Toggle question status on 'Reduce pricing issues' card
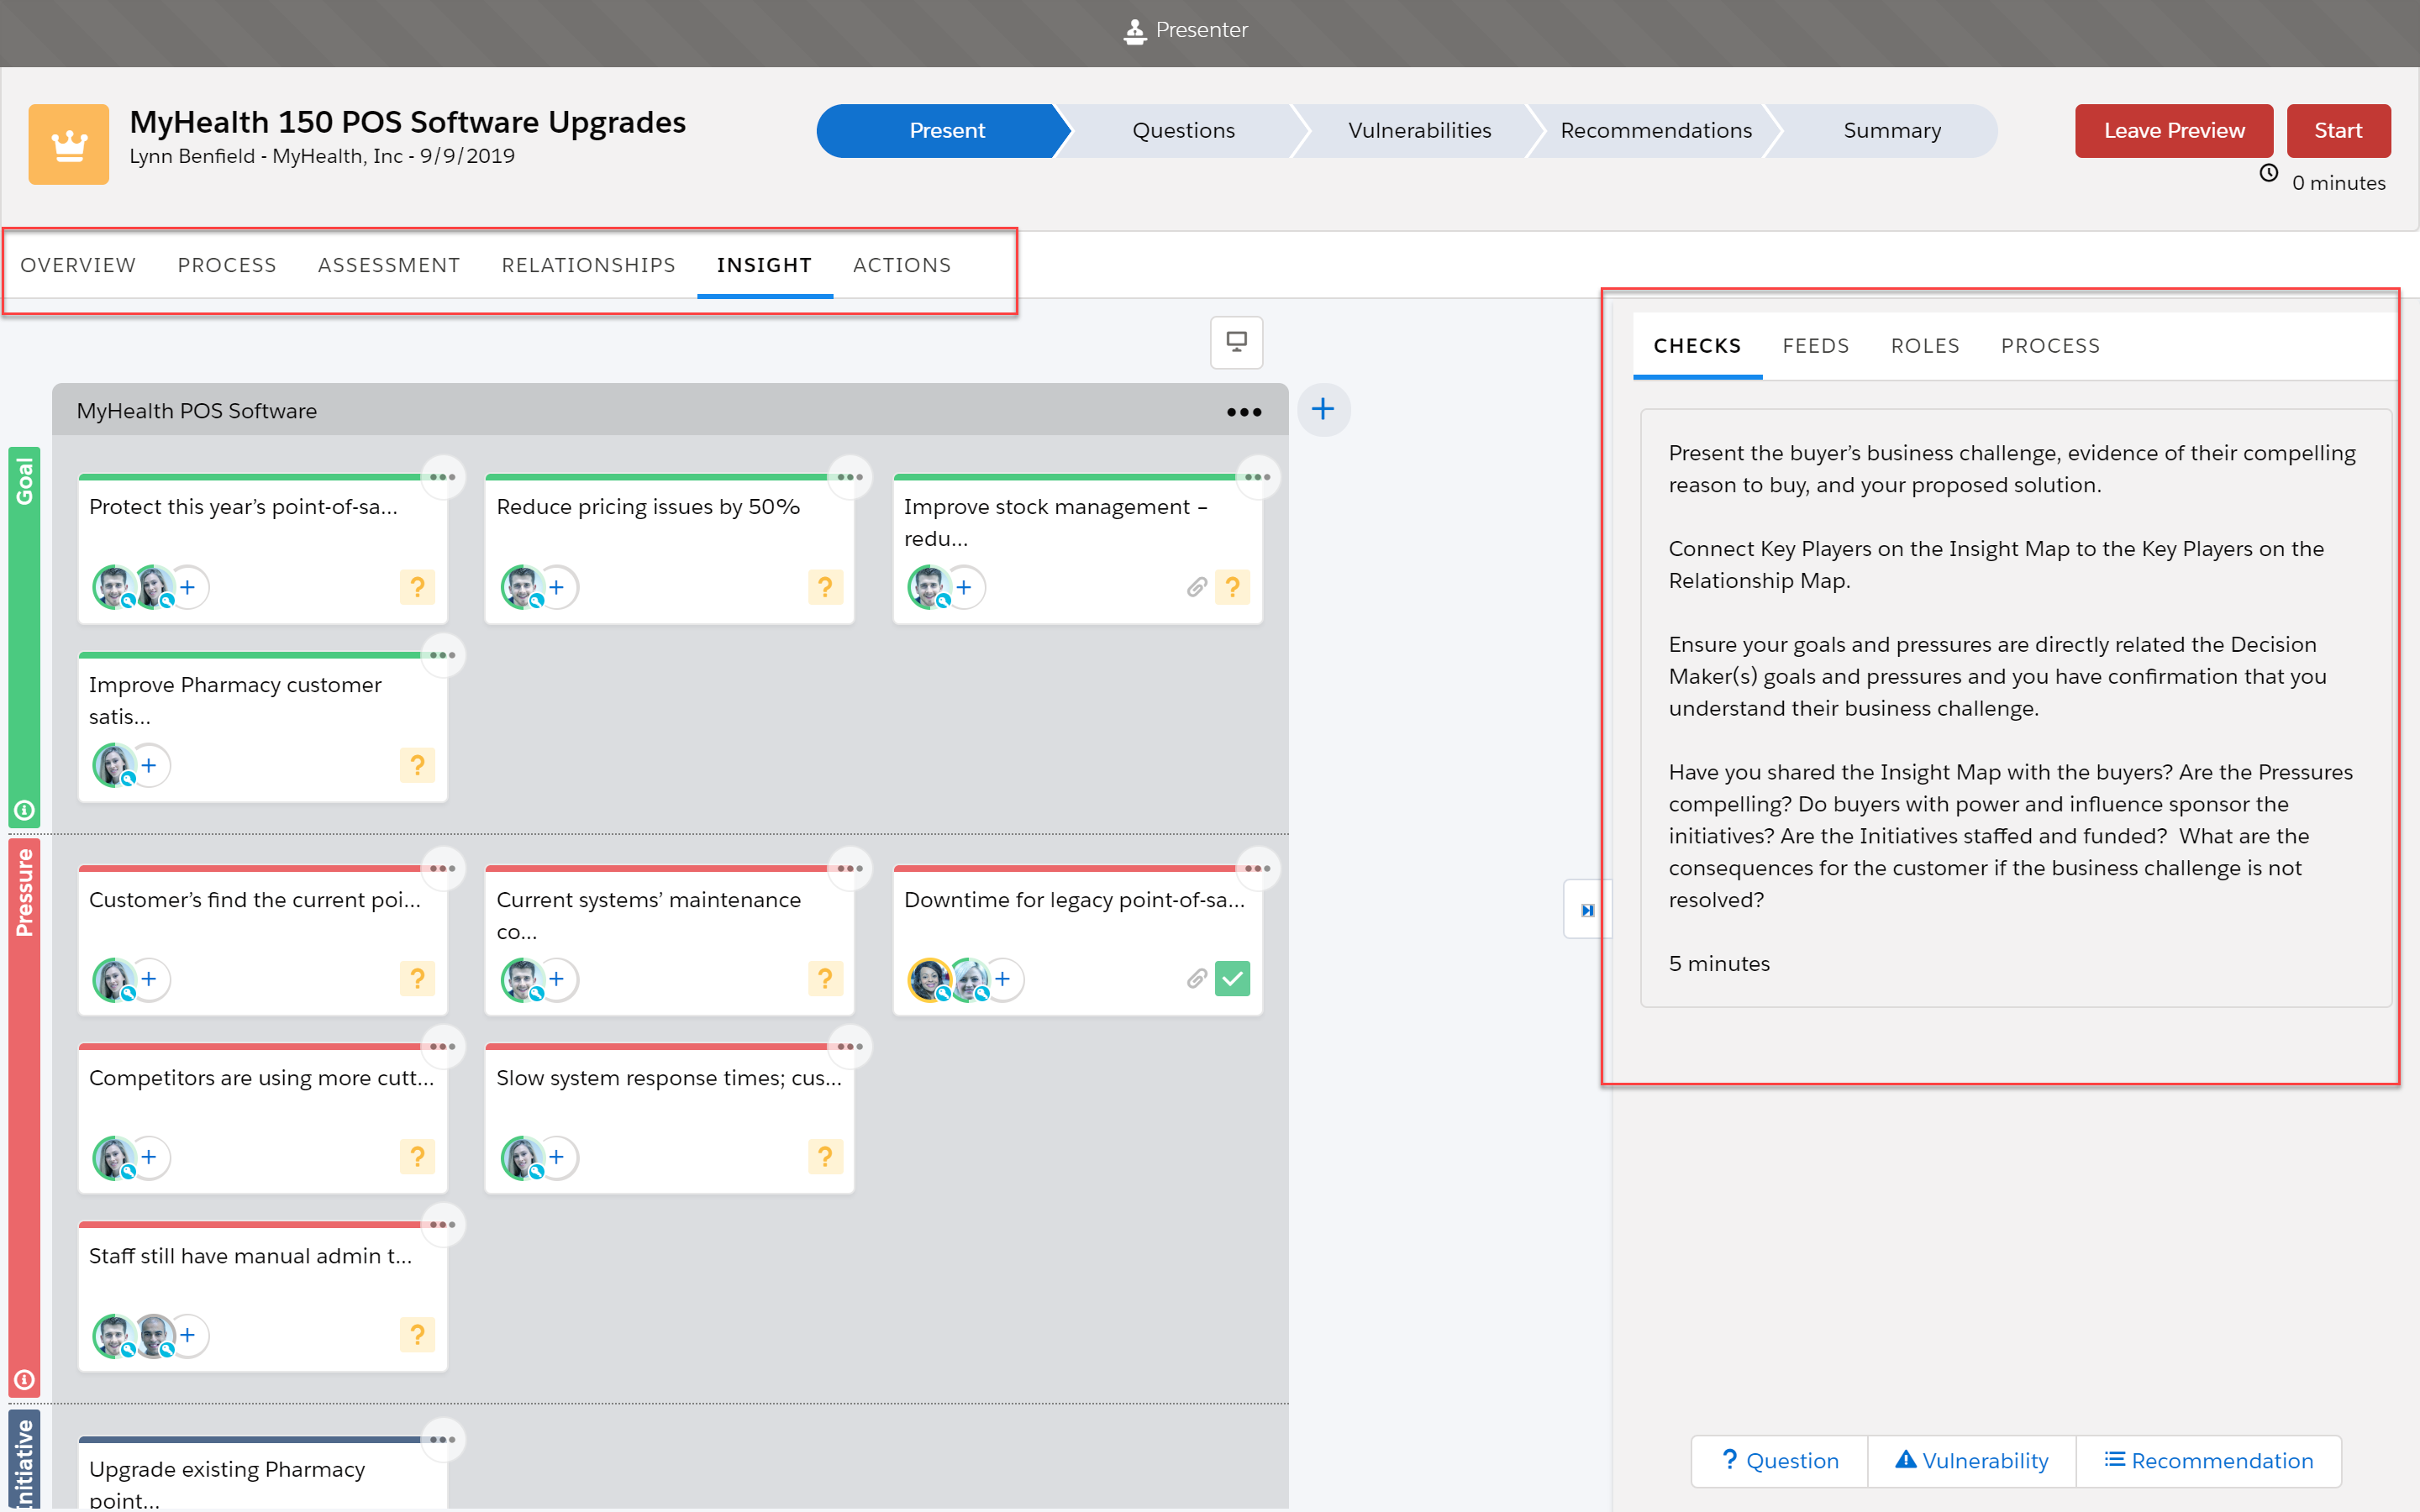Viewport: 2420px width, 1512px height. 825,587
